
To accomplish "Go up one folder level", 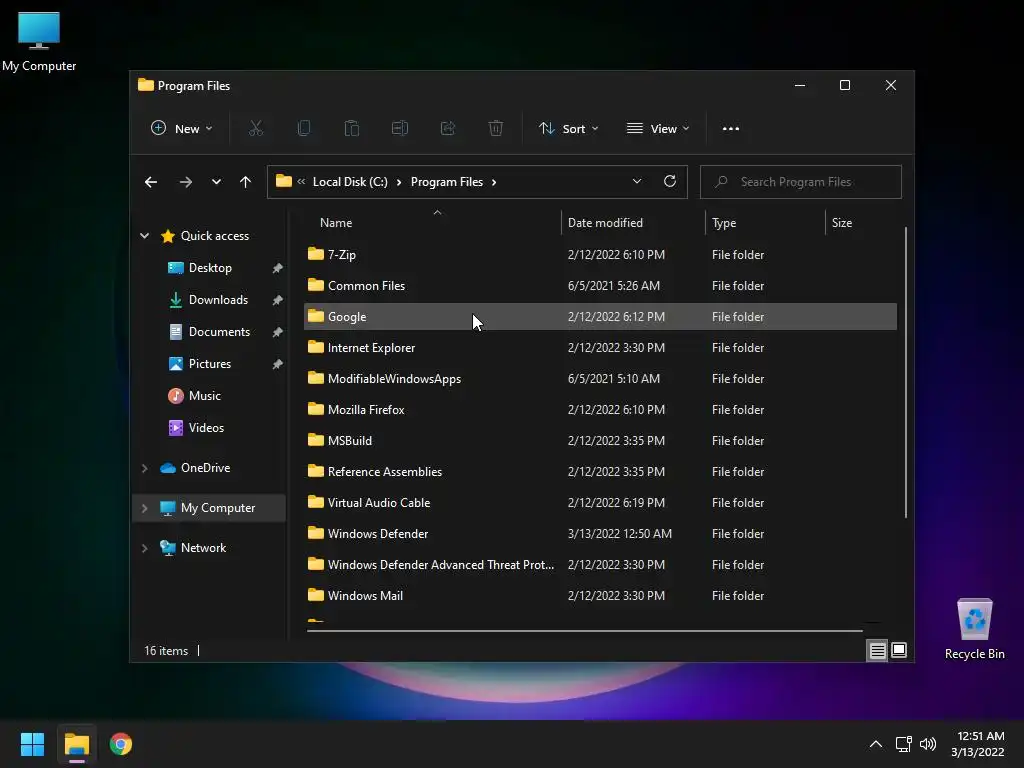I will coord(246,182).
